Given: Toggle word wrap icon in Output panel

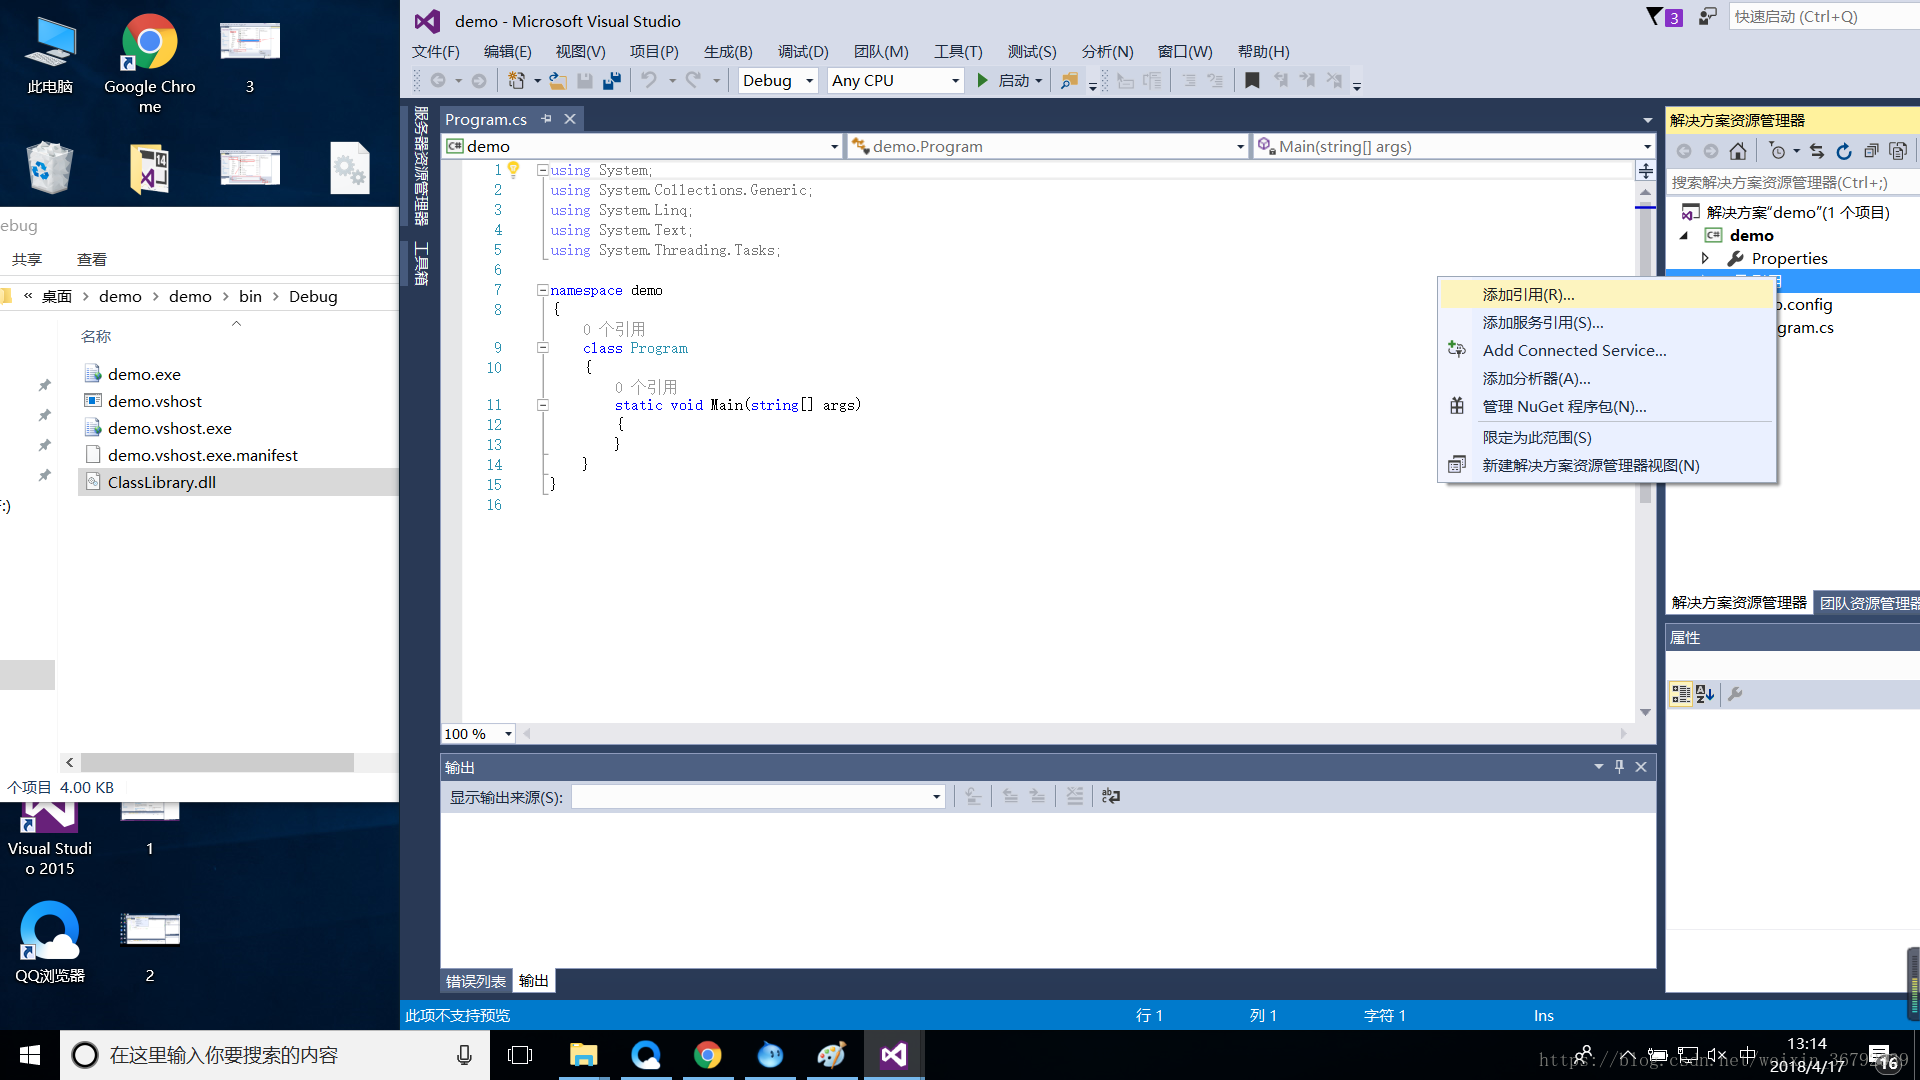Looking at the screenshot, I should [1111, 797].
